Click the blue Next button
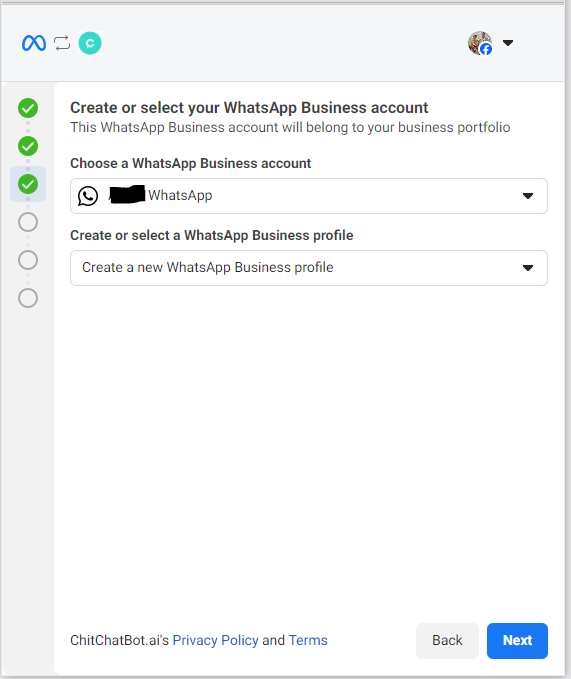Screen dimensions: 571x679 pyautogui.click(x=517, y=640)
